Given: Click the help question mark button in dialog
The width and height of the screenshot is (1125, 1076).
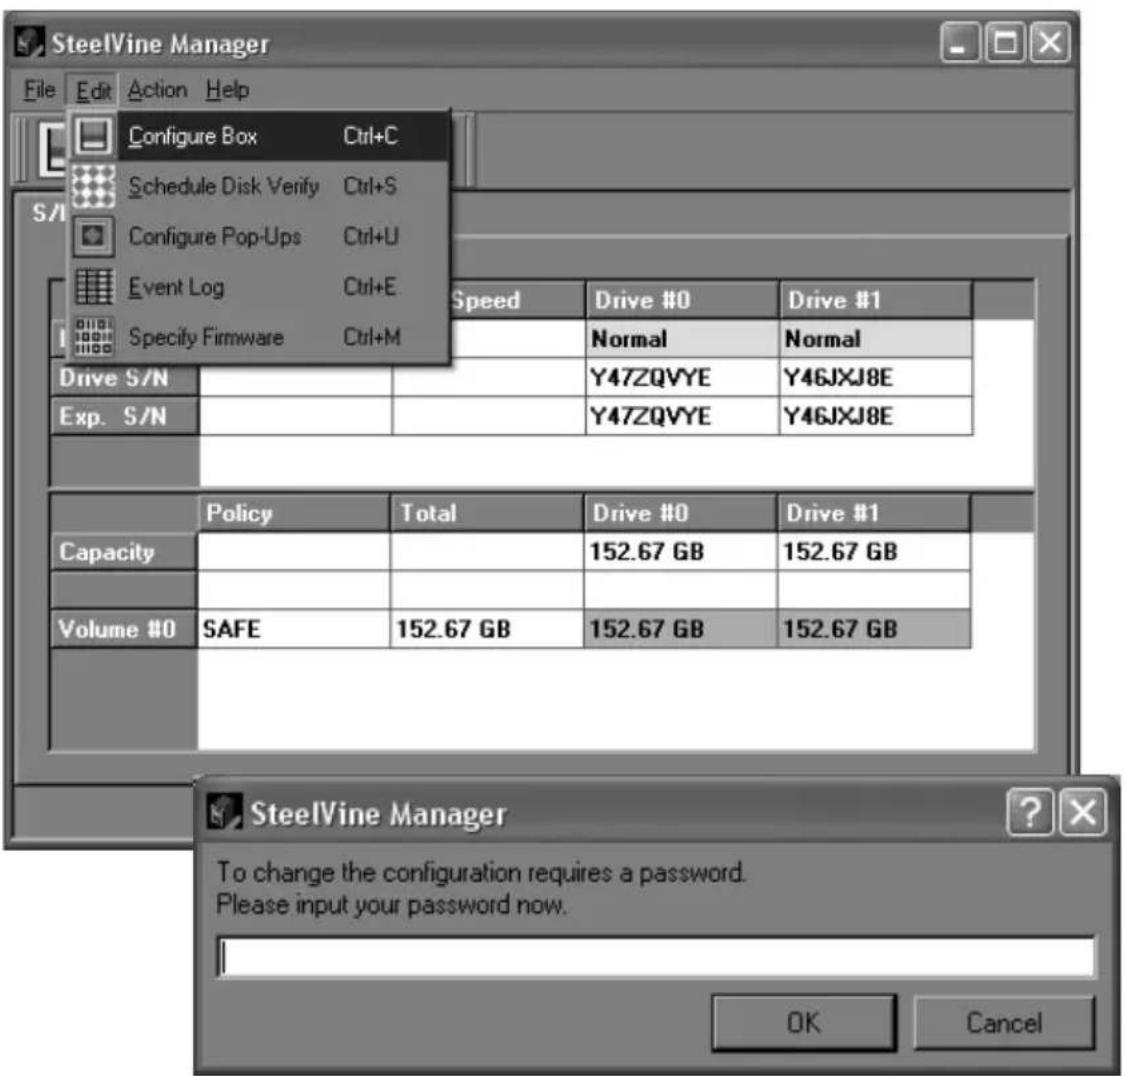Looking at the screenshot, I should point(1030,813).
